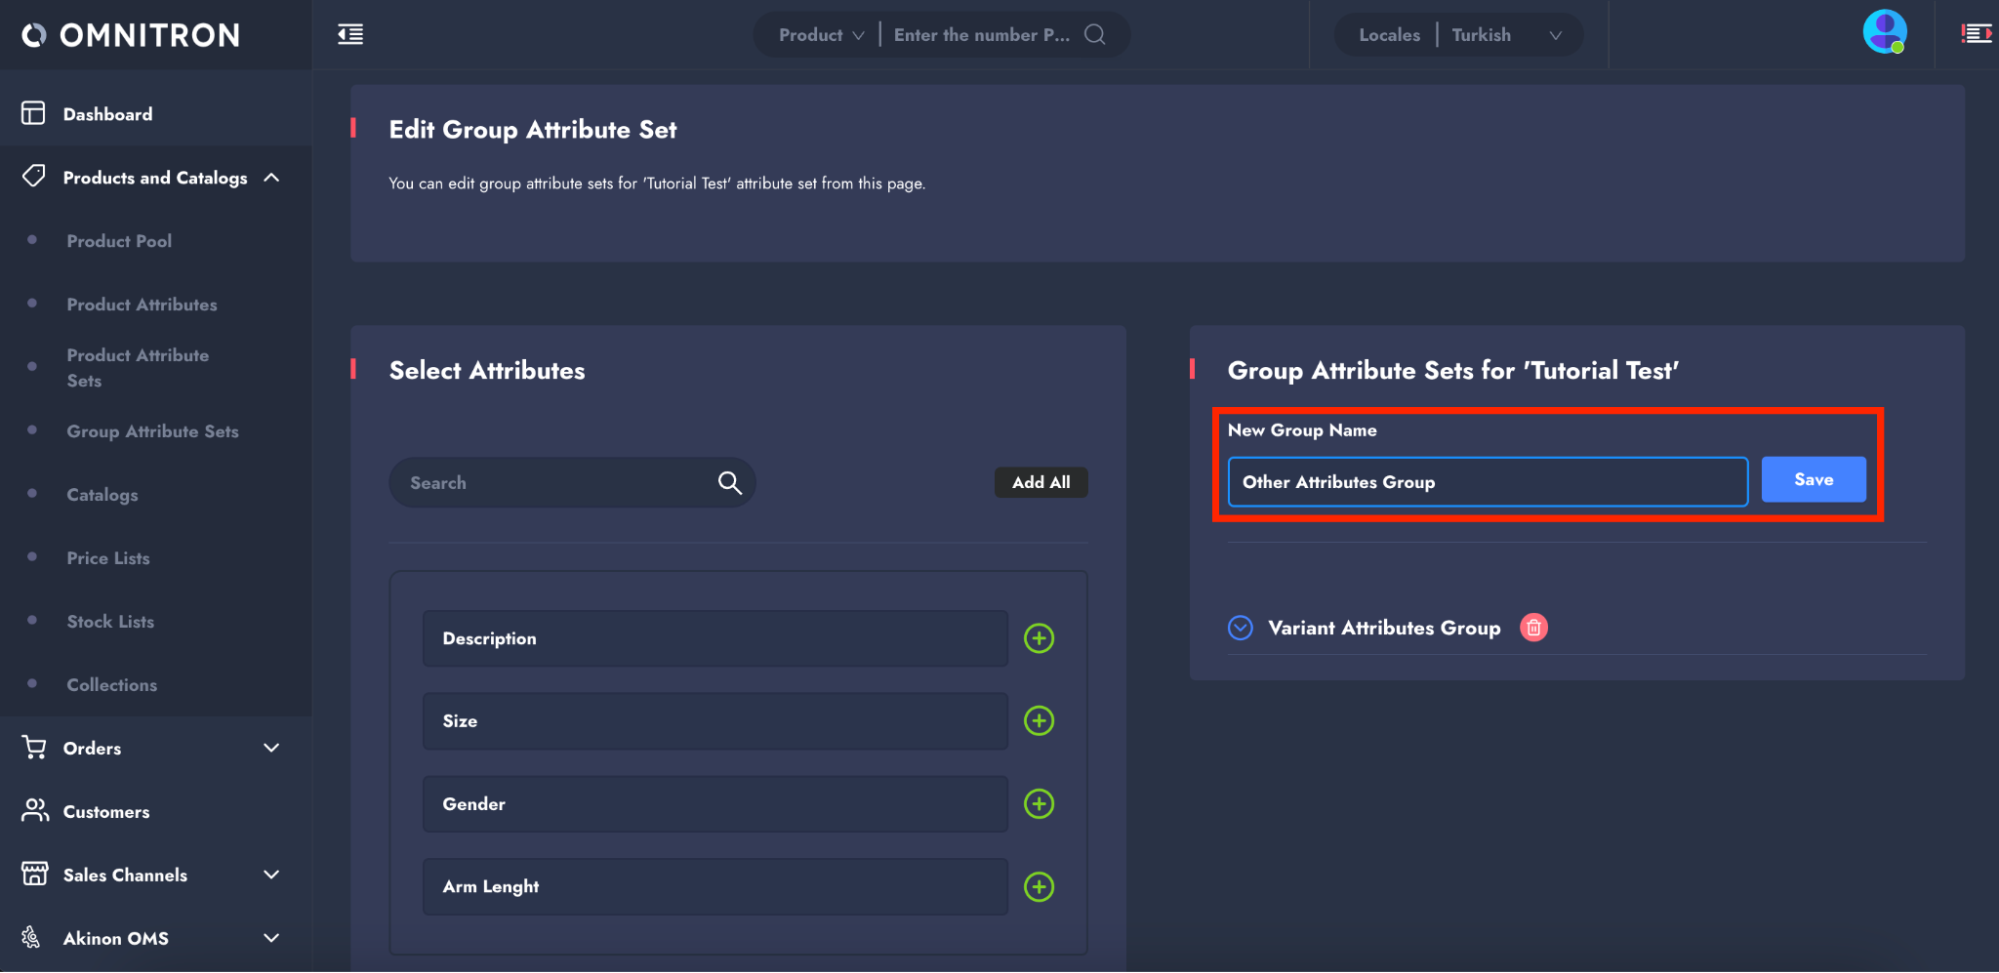
Task: Focus the New Group Name input field
Action: pyautogui.click(x=1487, y=482)
